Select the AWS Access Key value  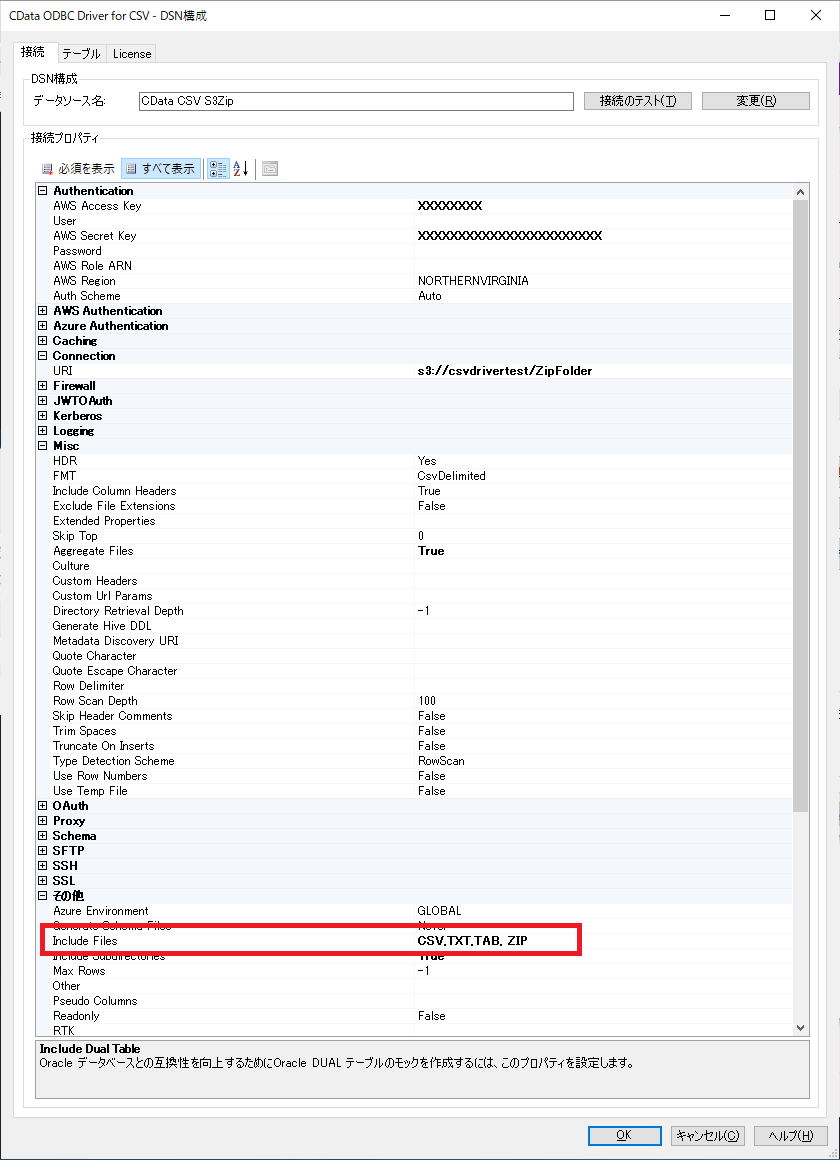450,206
